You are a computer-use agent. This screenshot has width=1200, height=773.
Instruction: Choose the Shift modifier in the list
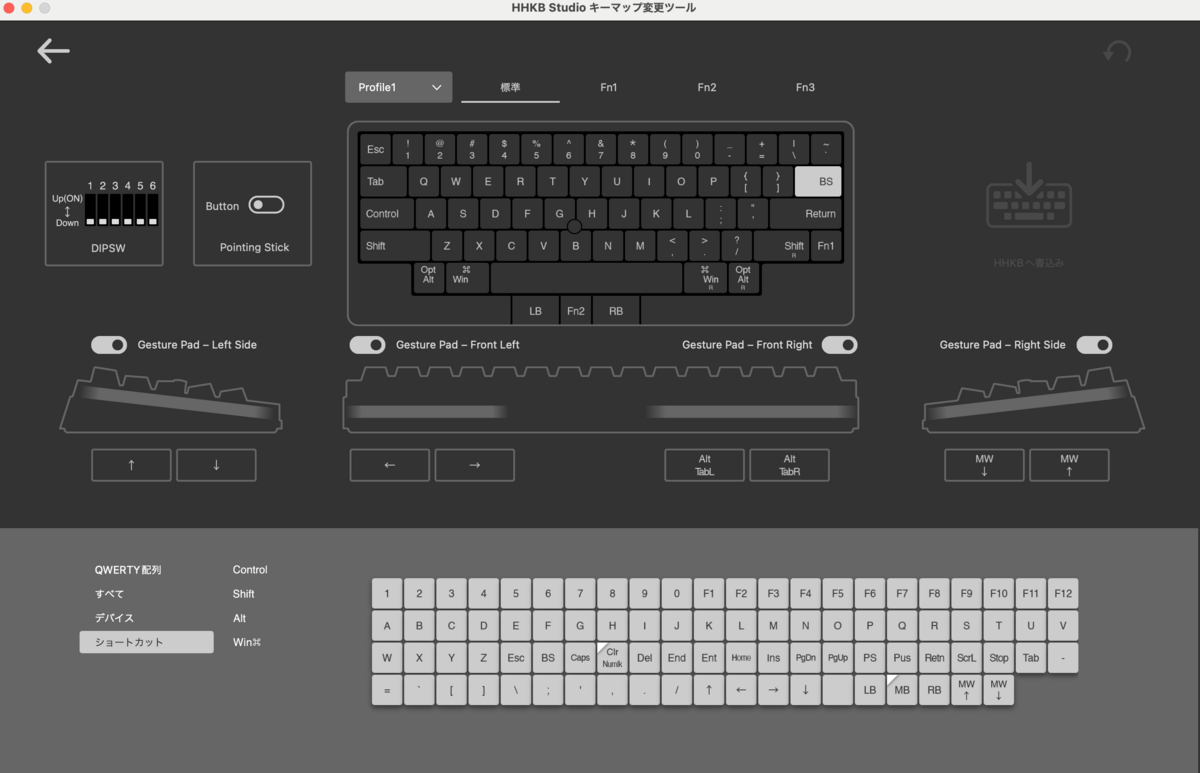244,594
